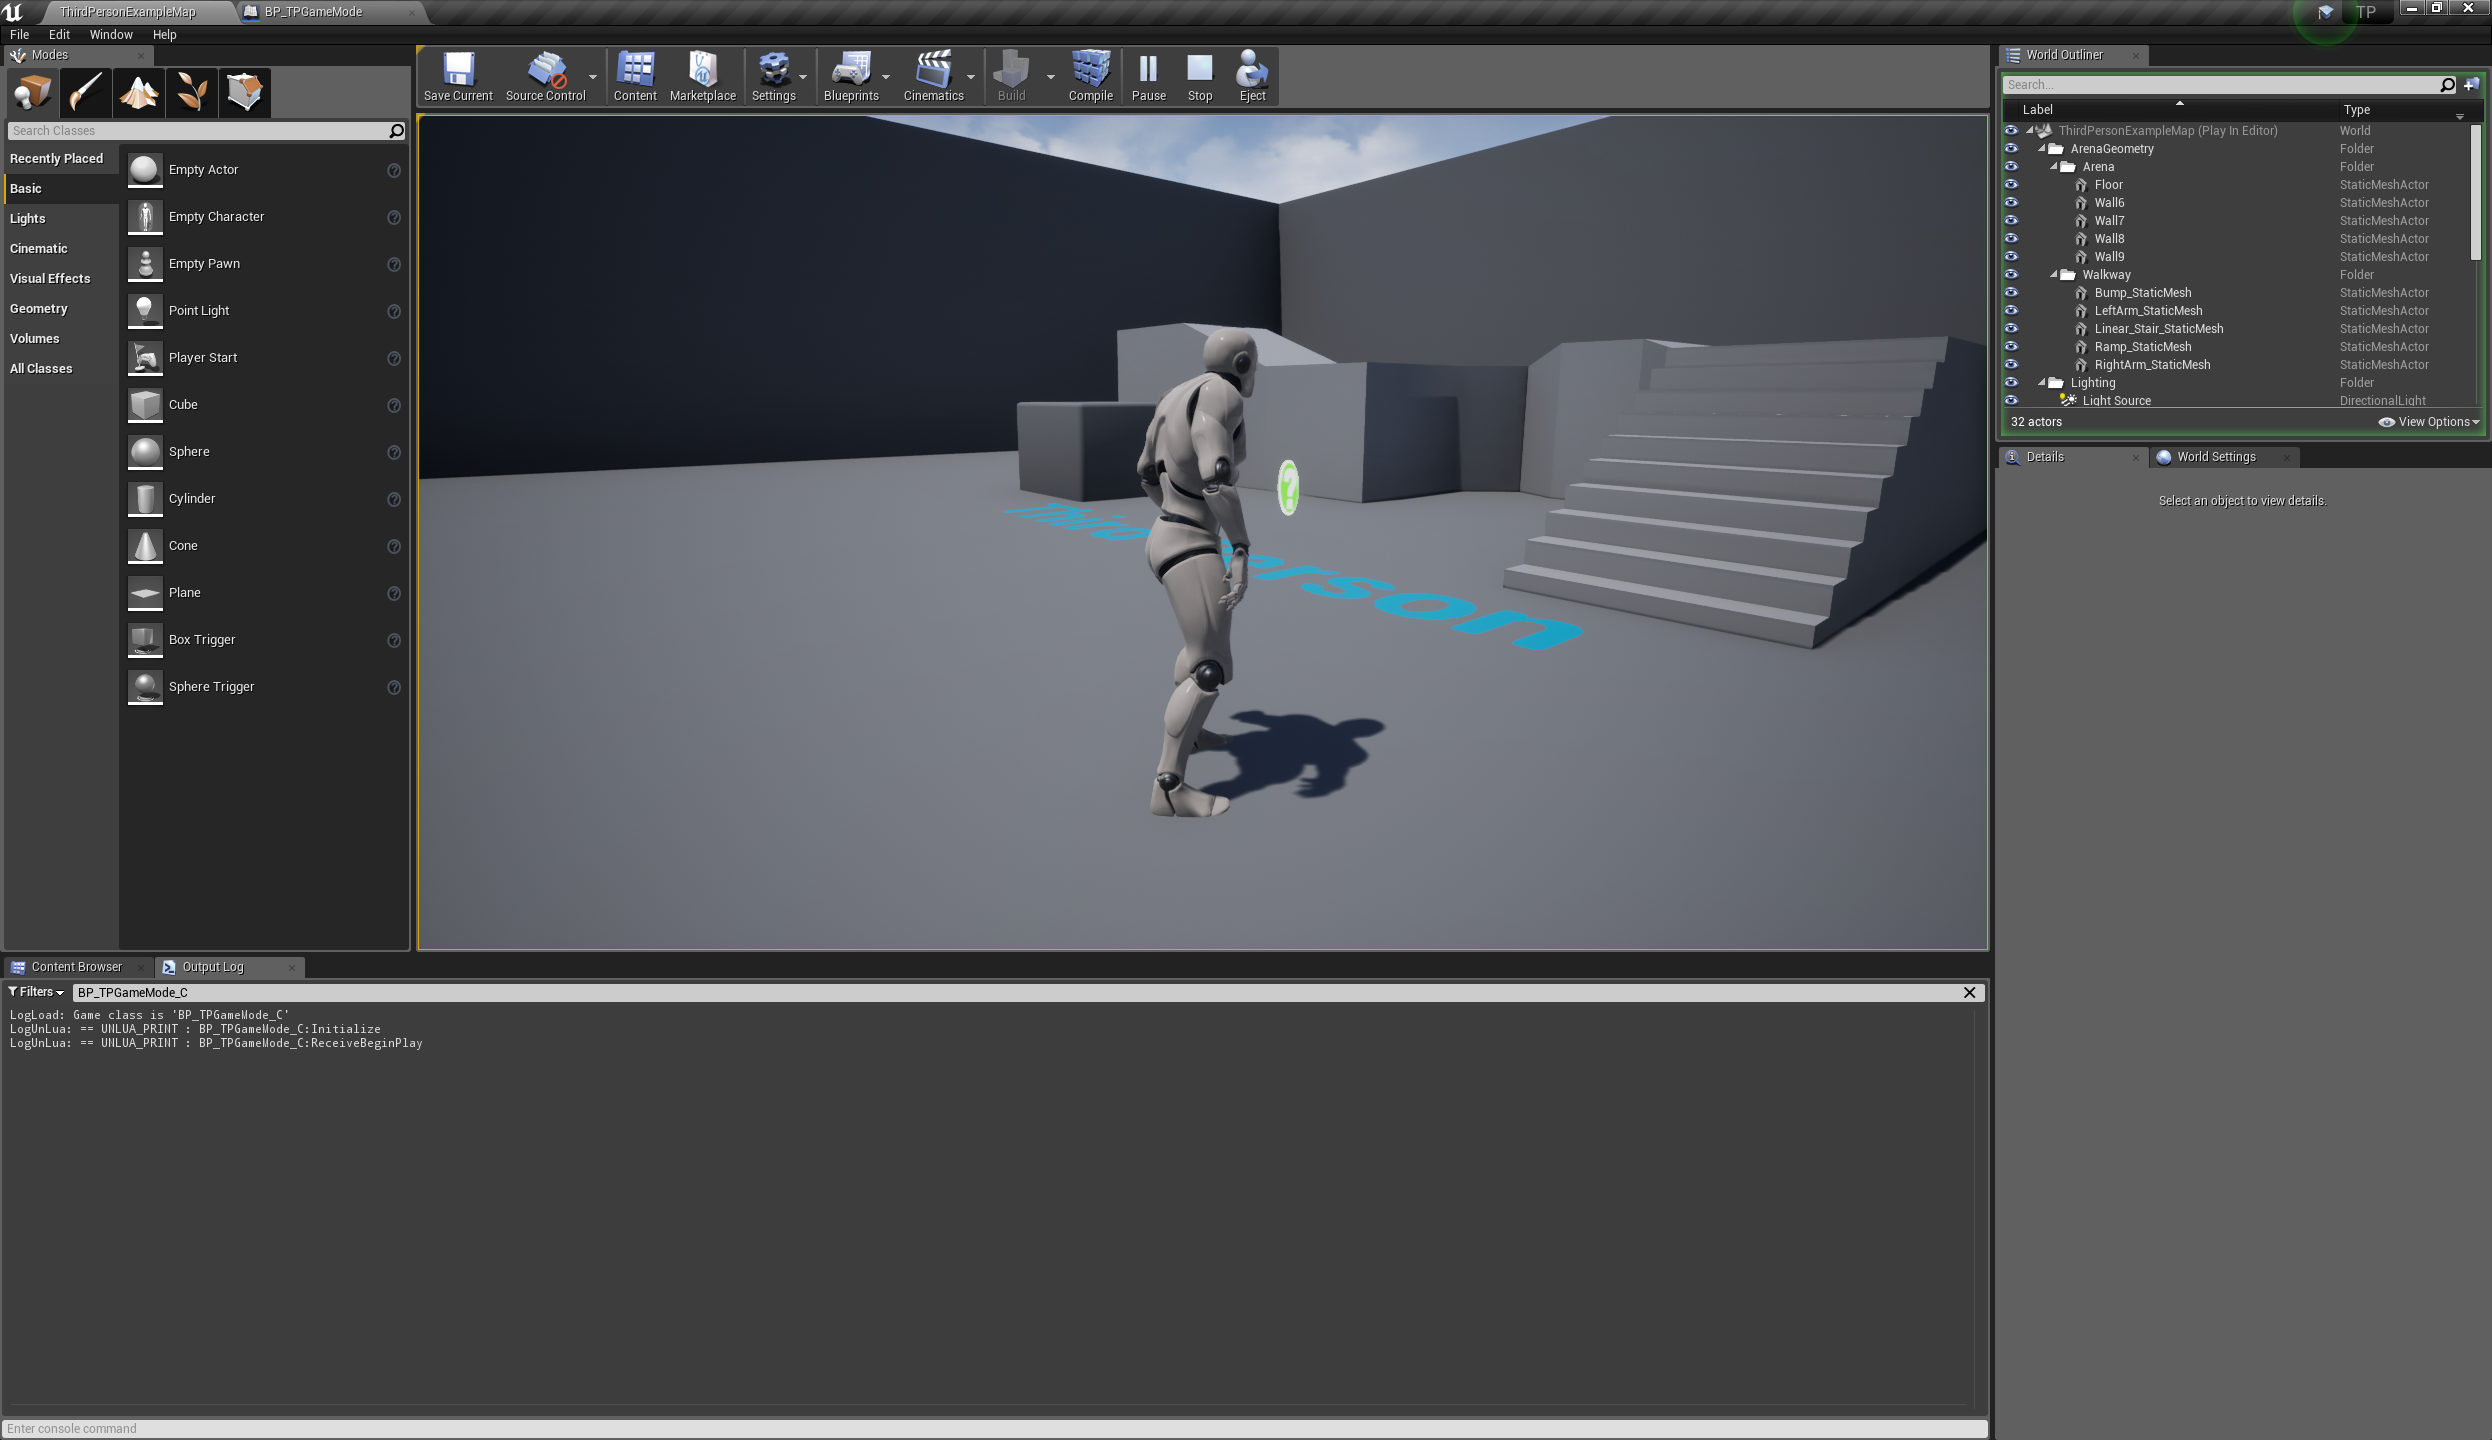Click the Point Light bulb icon
Viewport: 2492px width, 1440px height.
coord(145,311)
